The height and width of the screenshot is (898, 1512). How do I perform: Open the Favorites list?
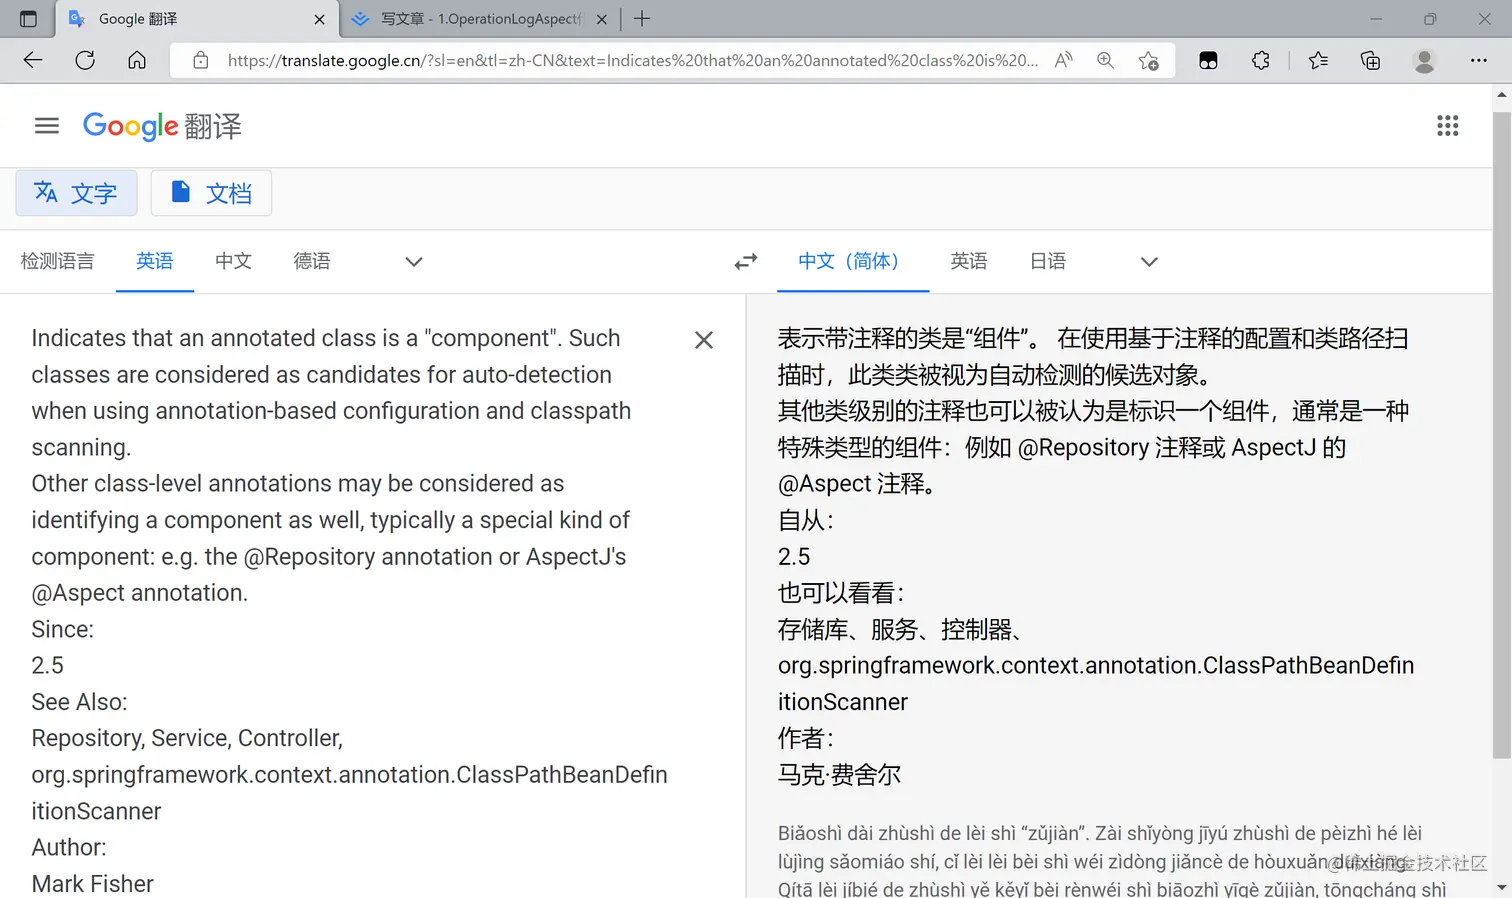coord(1318,60)
